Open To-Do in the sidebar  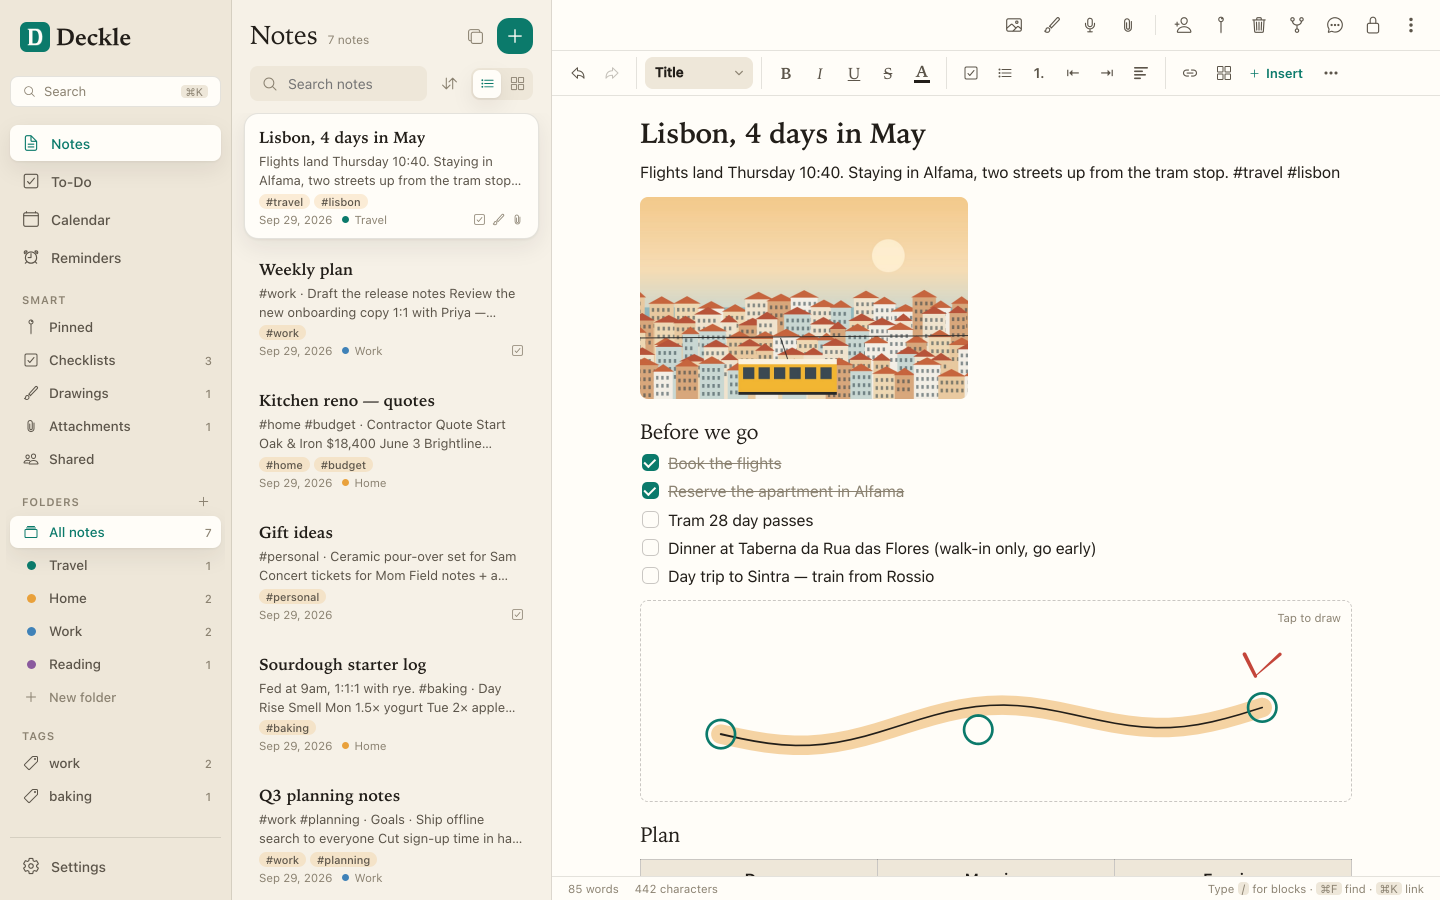[116, 182]
